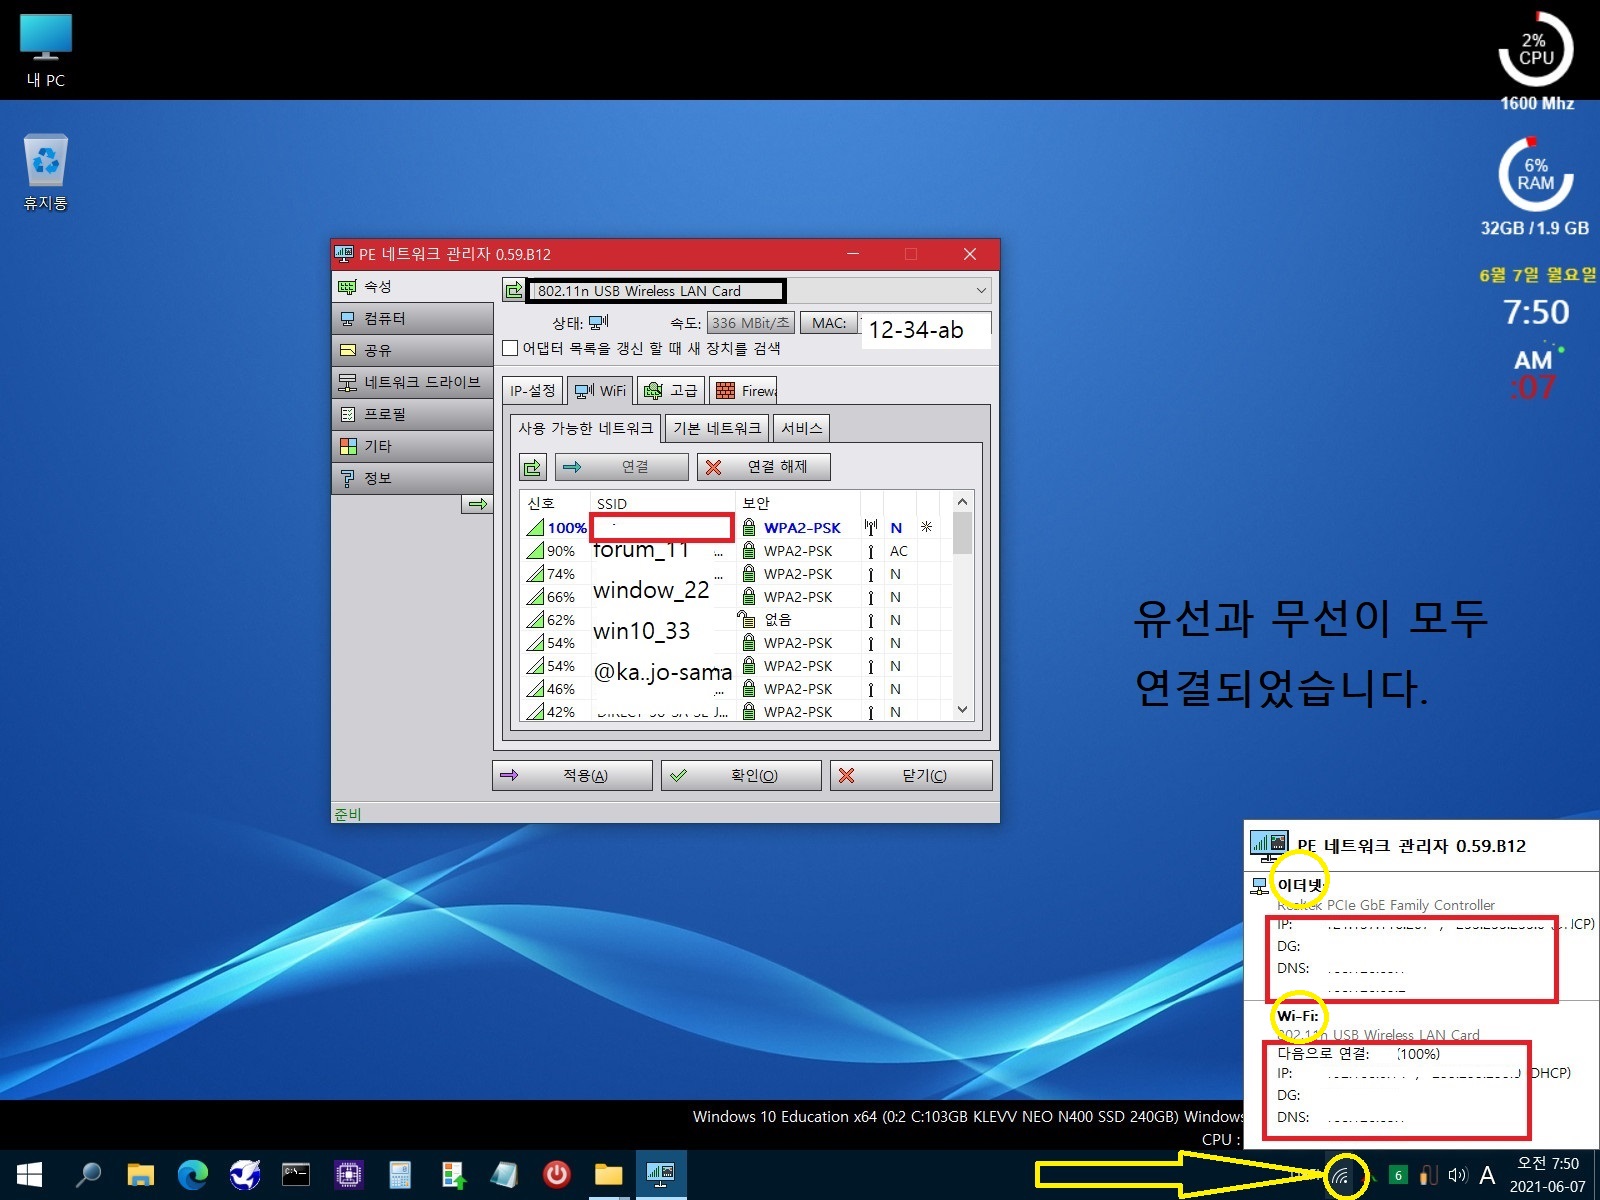Image resolution: width=1600 pixels, height=1200 pixels.
Task: Click the green 6 tray icon
Action: pyautogui.click(x=1399, y=1175)
